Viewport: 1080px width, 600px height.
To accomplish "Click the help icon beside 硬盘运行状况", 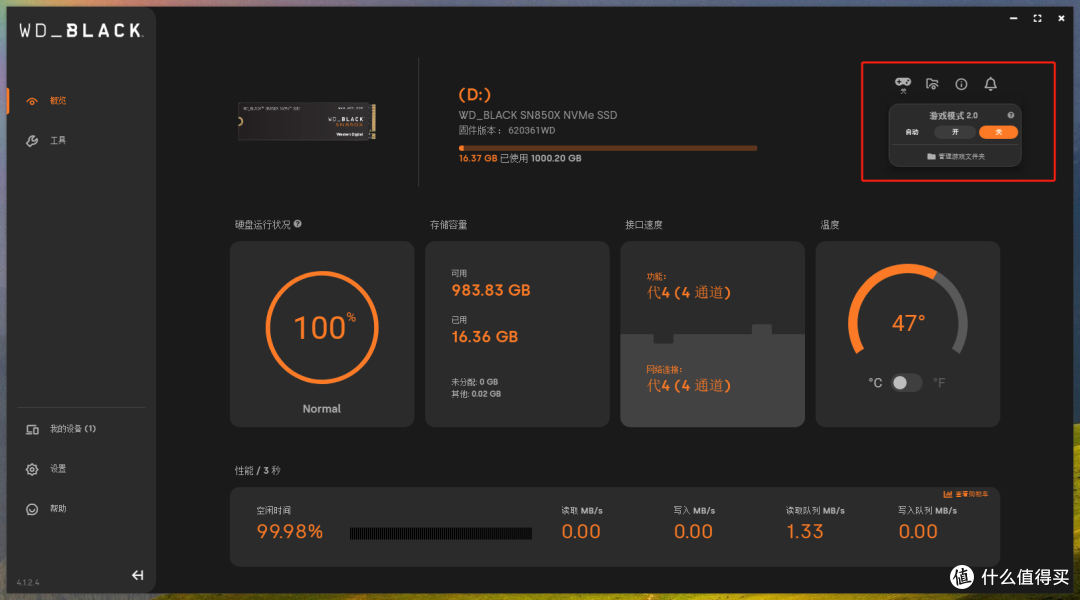I will [298, 224].
